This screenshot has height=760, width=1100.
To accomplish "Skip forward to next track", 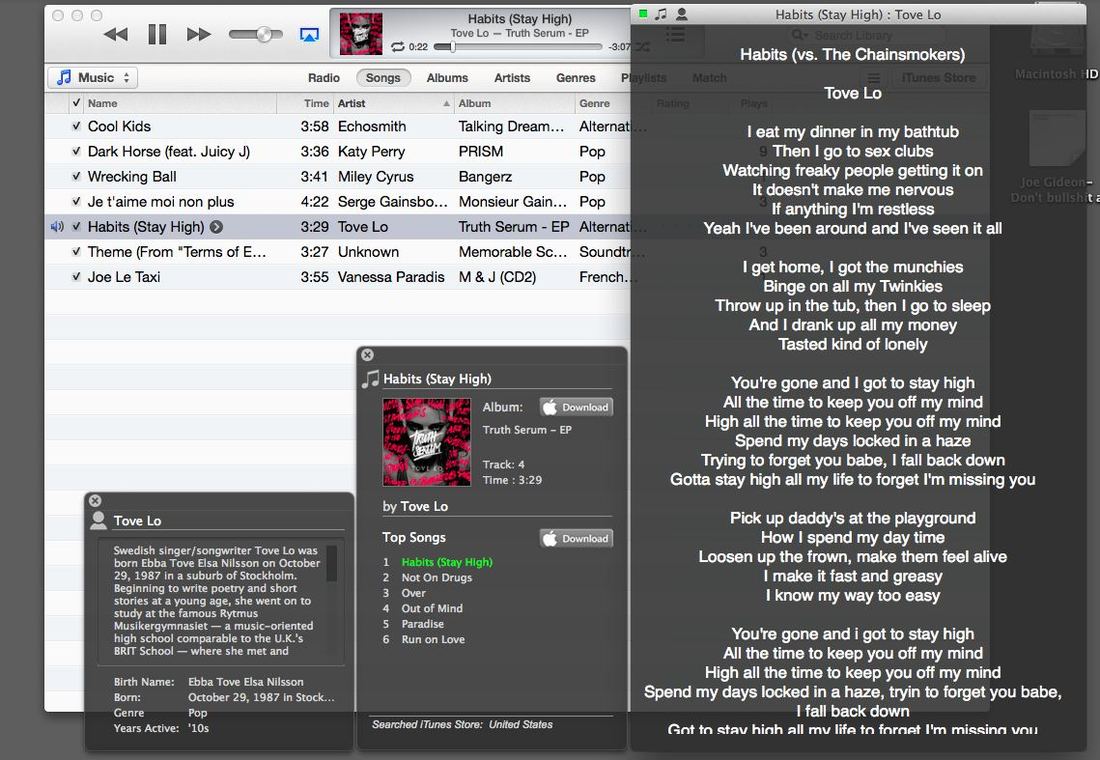I will click(199, 34).
